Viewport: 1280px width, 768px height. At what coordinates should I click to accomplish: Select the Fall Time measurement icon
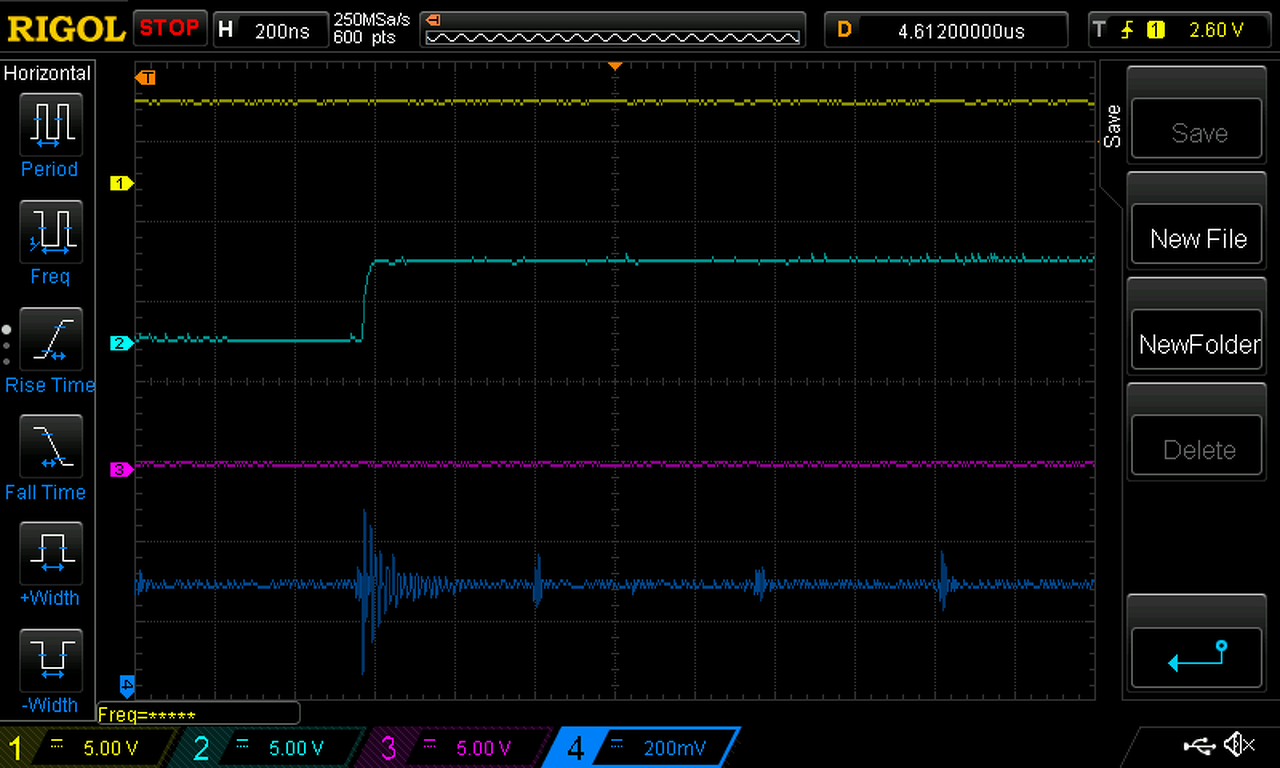(x=50, y=446)
